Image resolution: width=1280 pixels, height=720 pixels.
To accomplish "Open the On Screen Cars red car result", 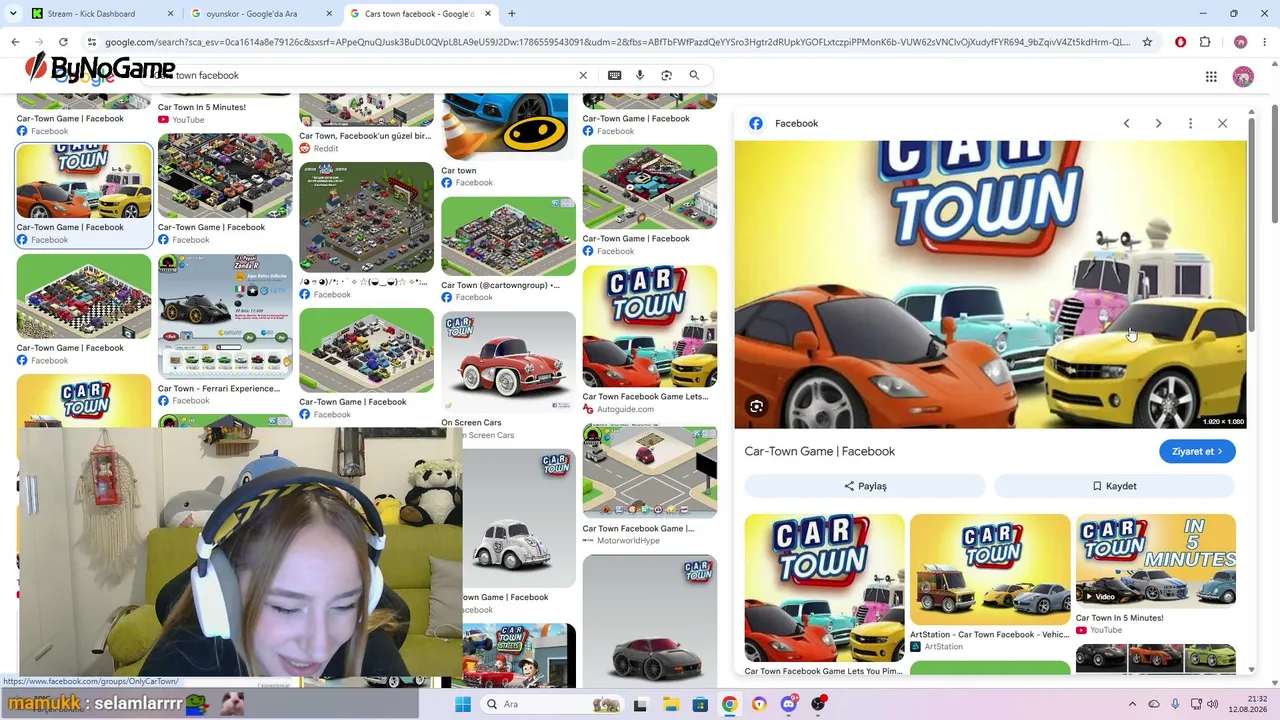I will tap(508, 362).
